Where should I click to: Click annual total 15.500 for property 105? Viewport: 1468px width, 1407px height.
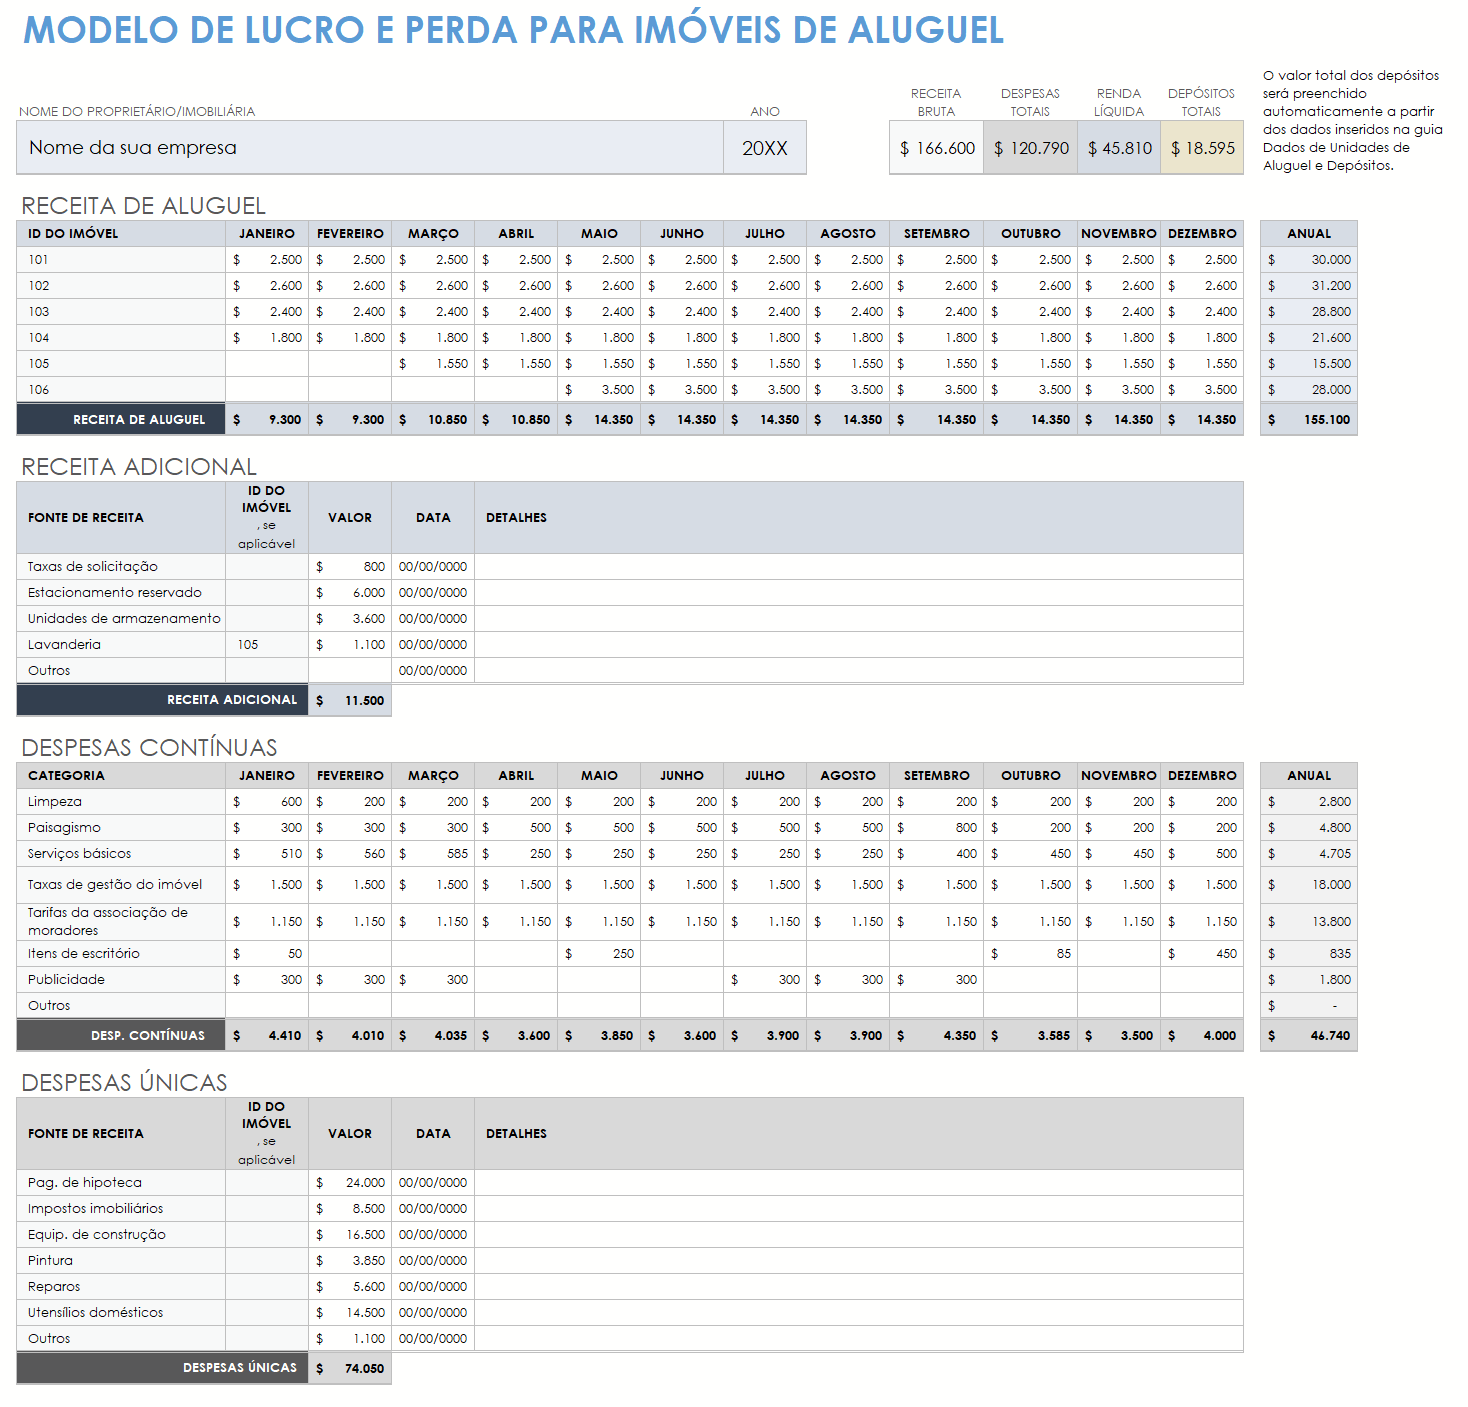click(1309, 364)
